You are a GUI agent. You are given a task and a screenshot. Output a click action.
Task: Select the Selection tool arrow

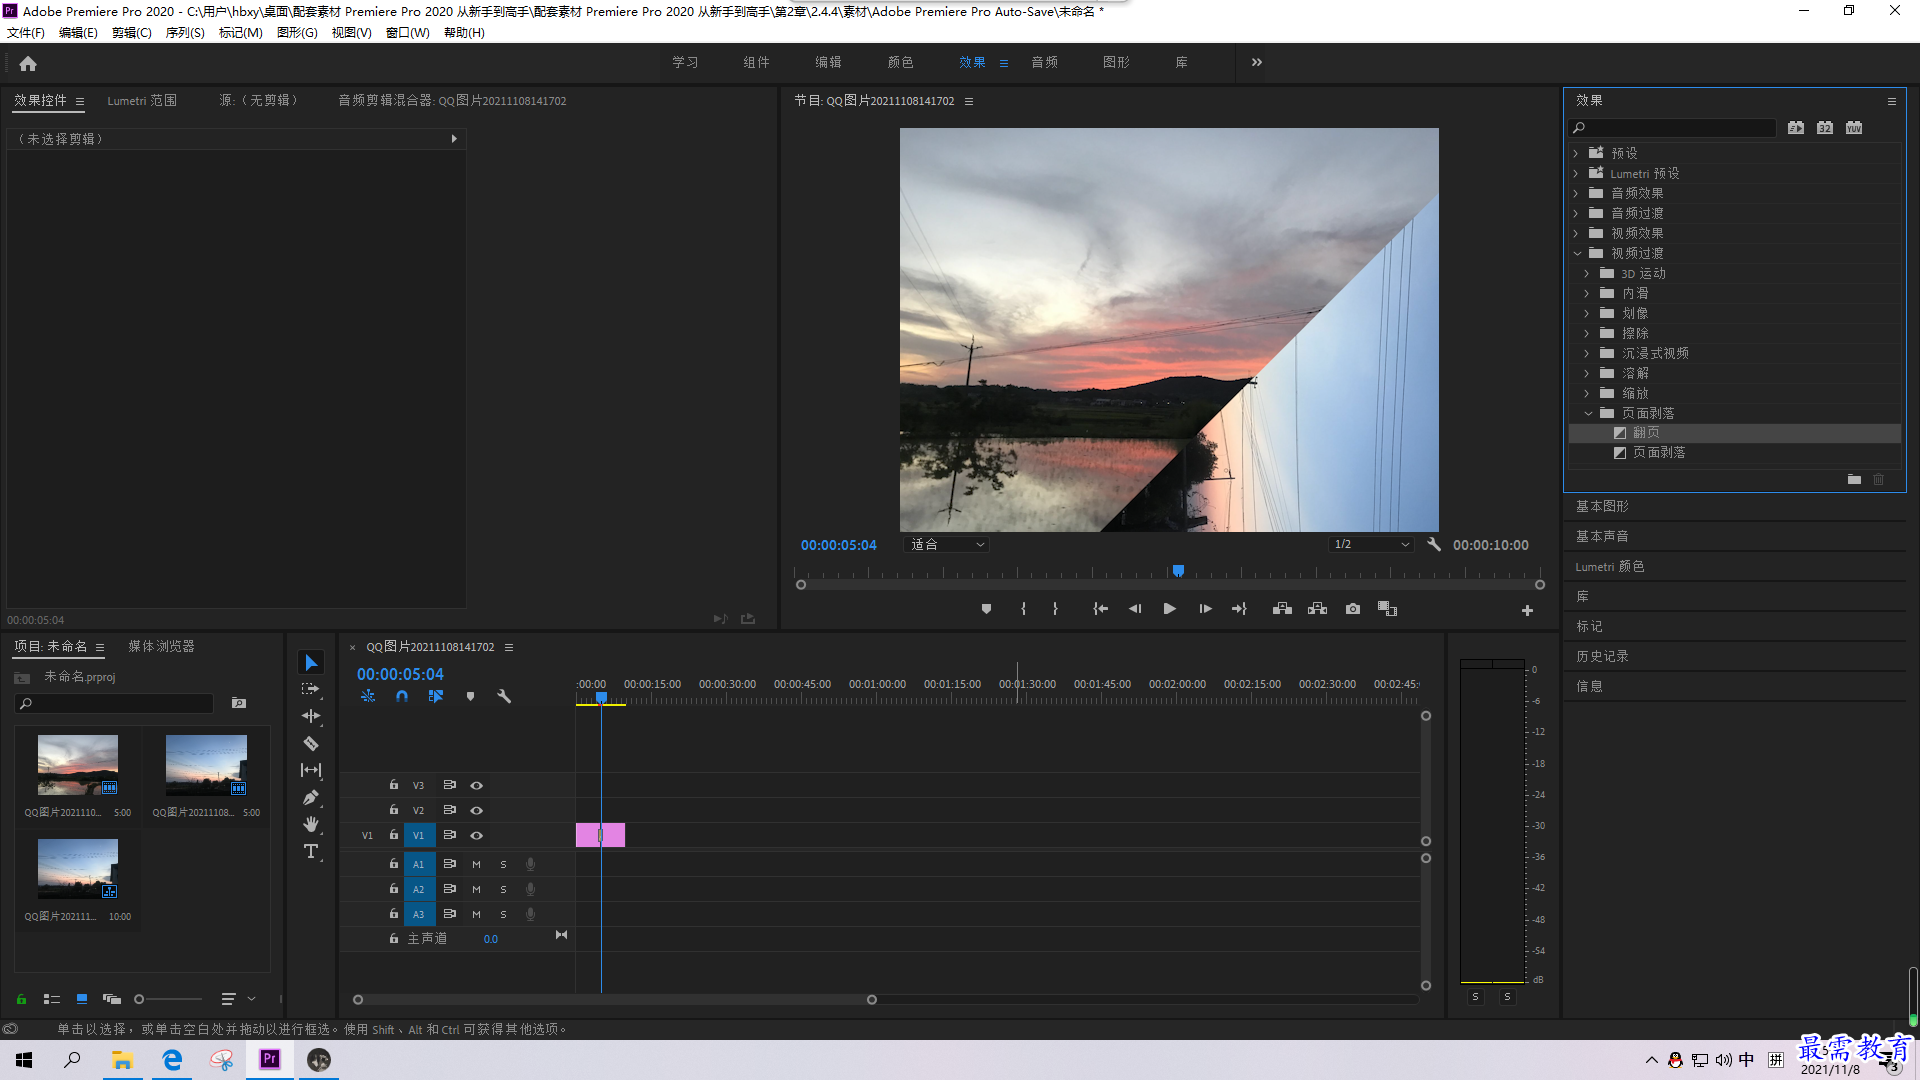click(x=311, y=663)
